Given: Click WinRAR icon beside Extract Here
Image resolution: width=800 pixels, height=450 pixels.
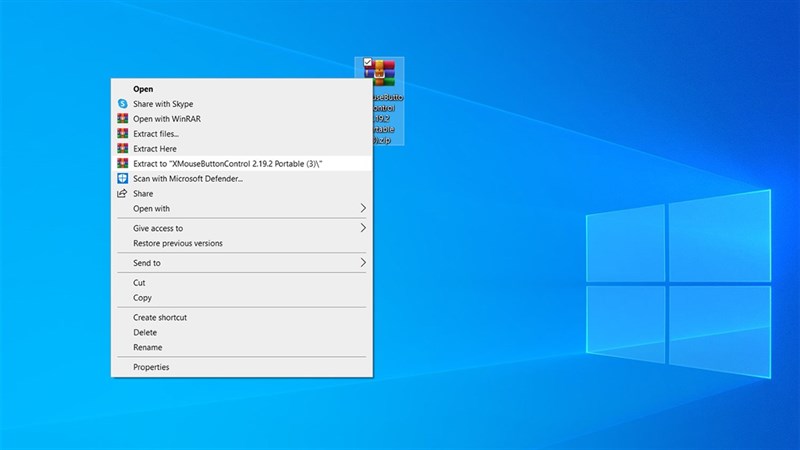Looking at the screenshot, I should (x=122, y=149).
